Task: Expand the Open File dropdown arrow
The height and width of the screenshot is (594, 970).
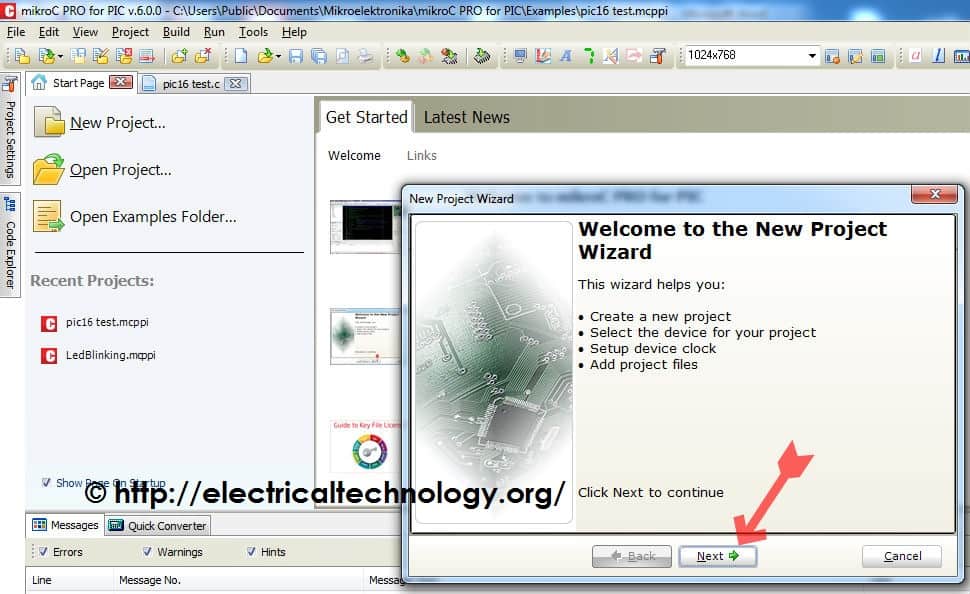Action: (278, 57)
